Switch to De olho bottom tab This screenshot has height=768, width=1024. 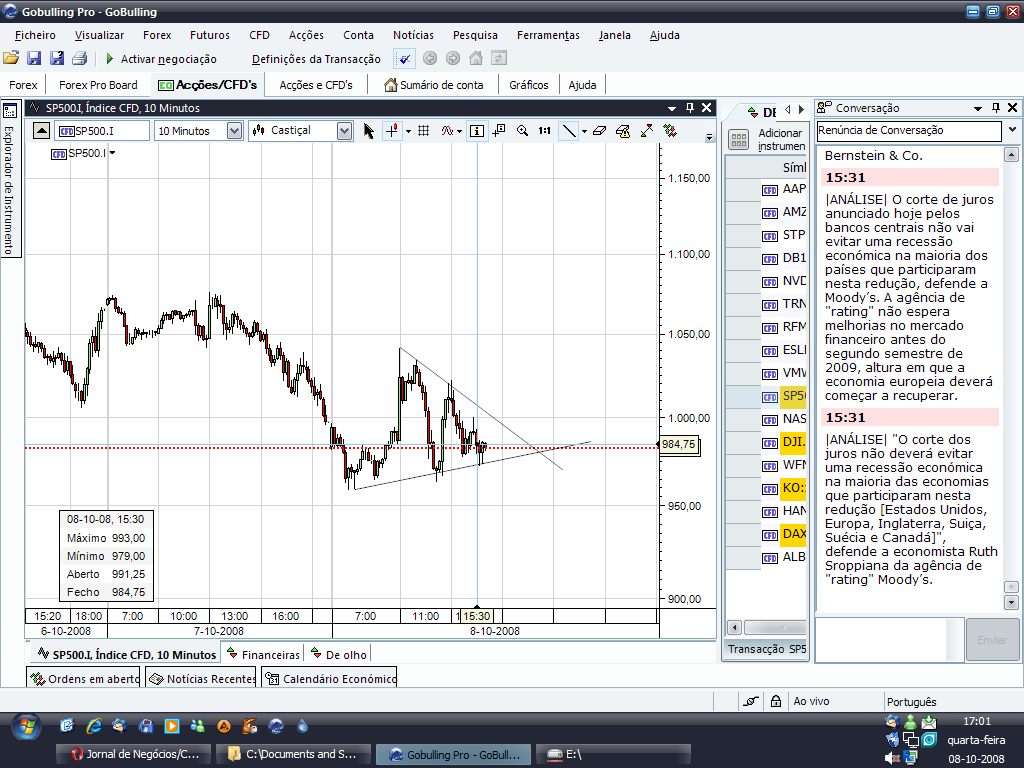tap(340, 654)
